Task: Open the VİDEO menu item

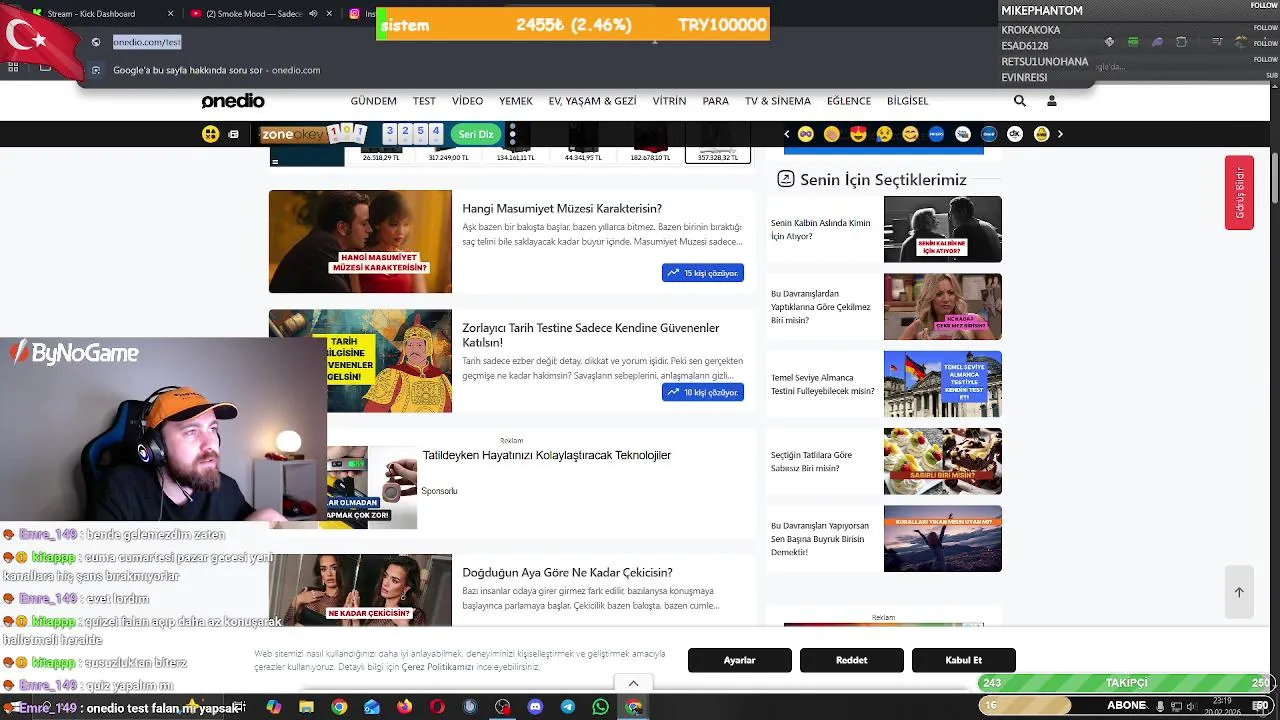Action: (467, 101)
